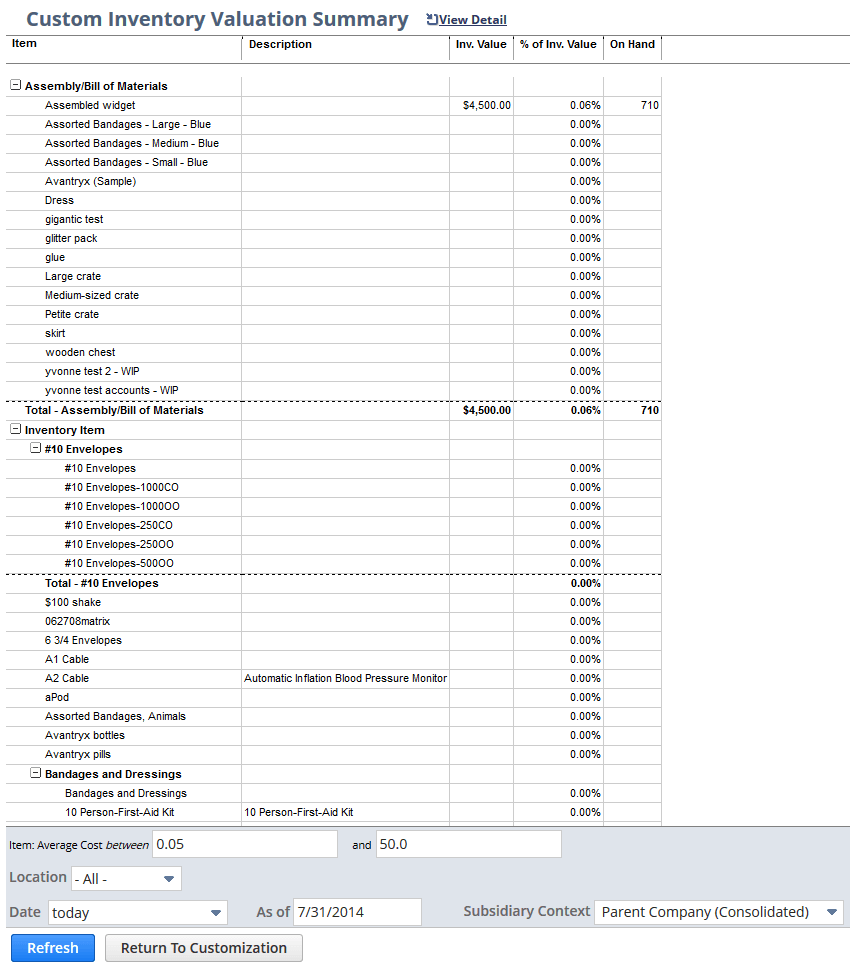Click the maximum Average Cost field containing 50.0
The image size is (850, 968).
tap(467, 843)
